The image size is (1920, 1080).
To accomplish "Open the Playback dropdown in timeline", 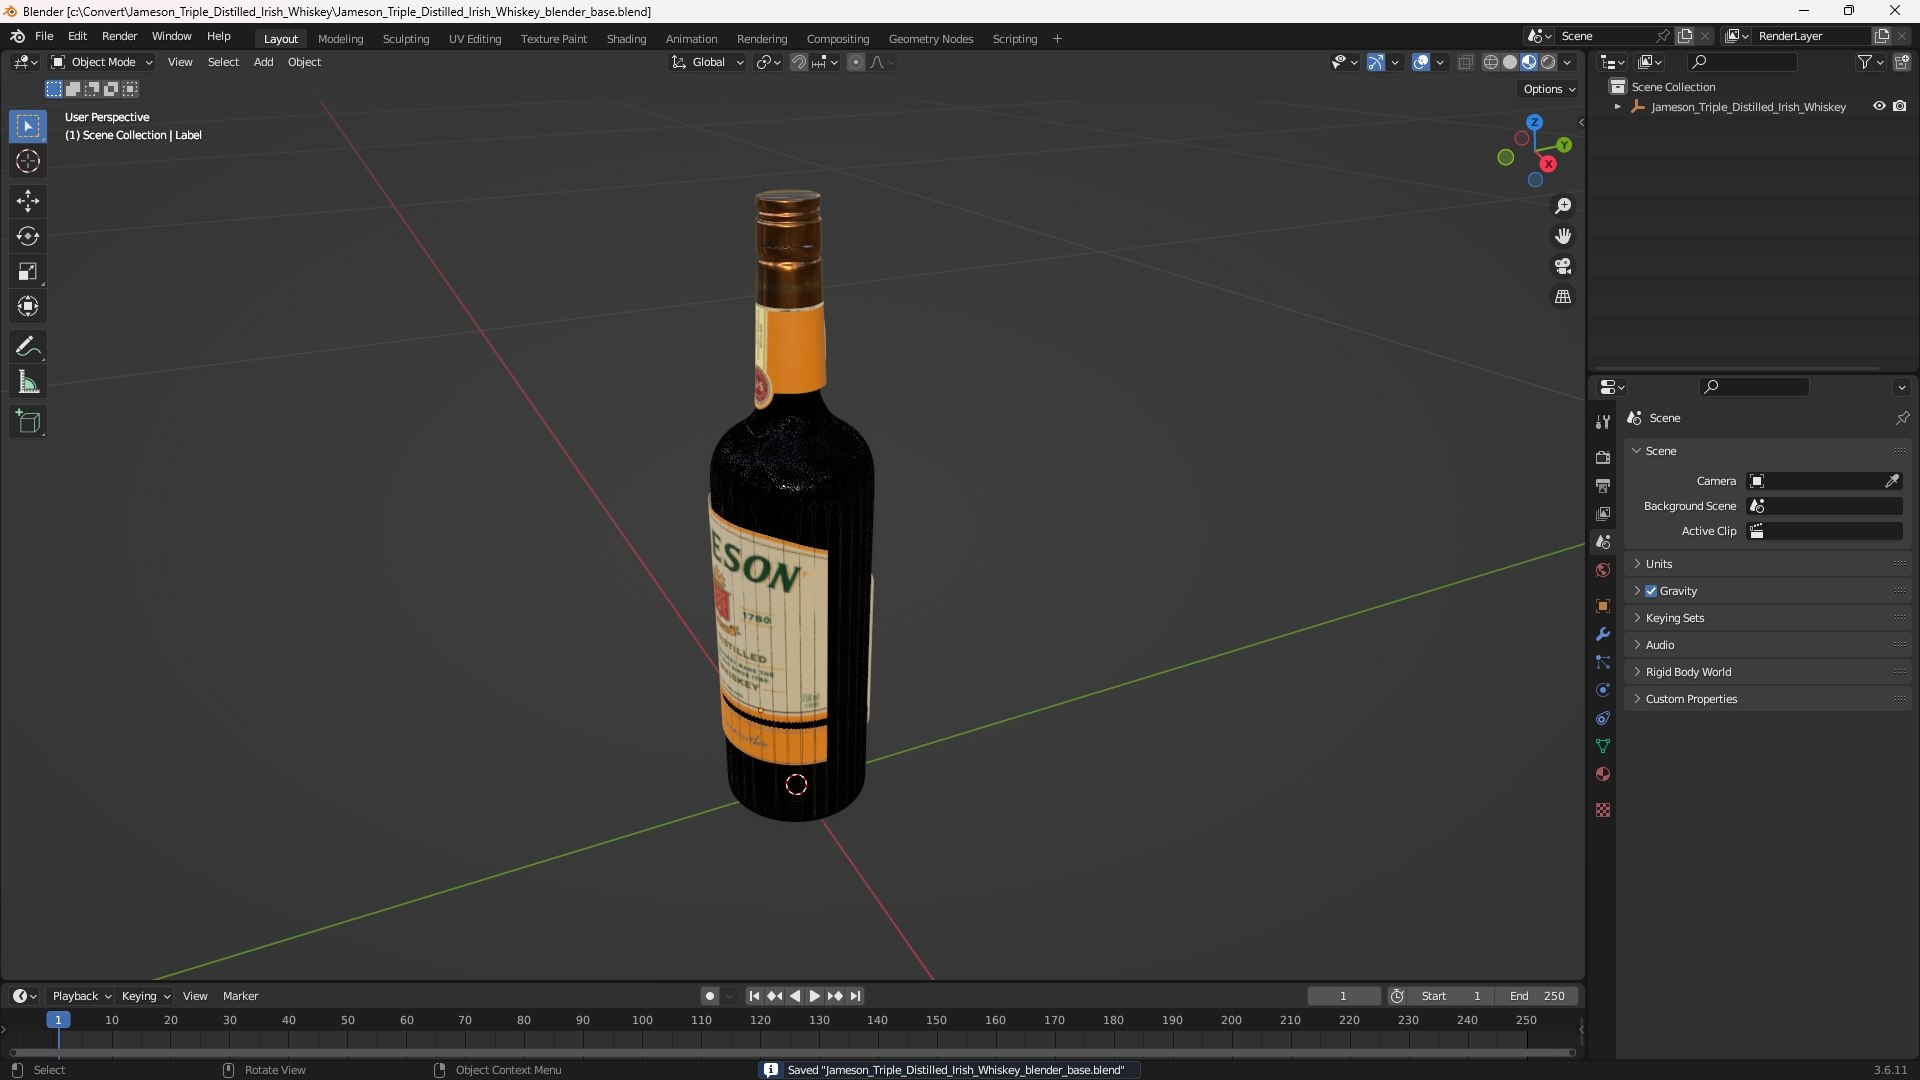I will 81,996.
